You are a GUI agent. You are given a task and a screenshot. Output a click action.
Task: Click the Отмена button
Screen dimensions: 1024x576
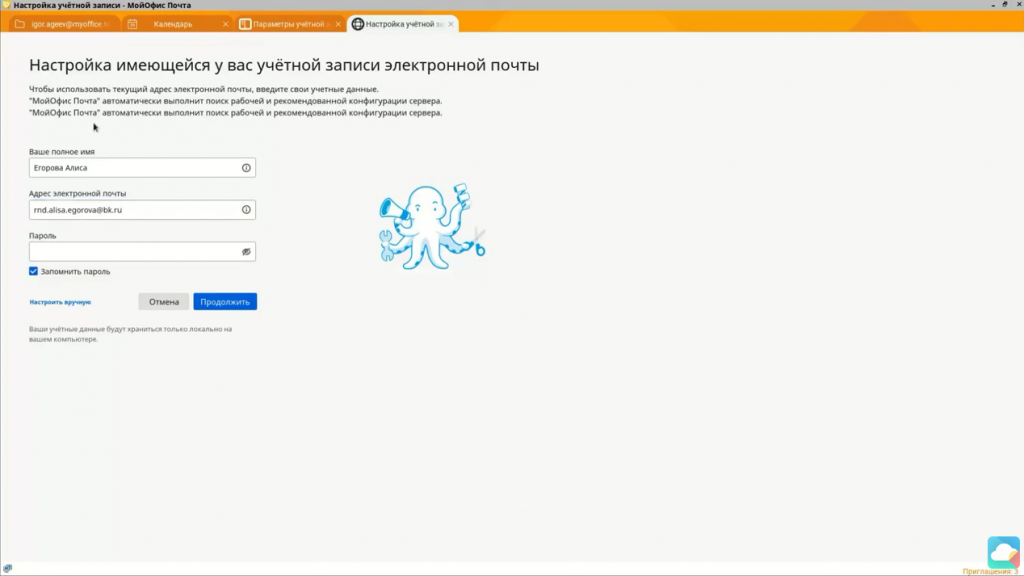(x=164, y=302)
